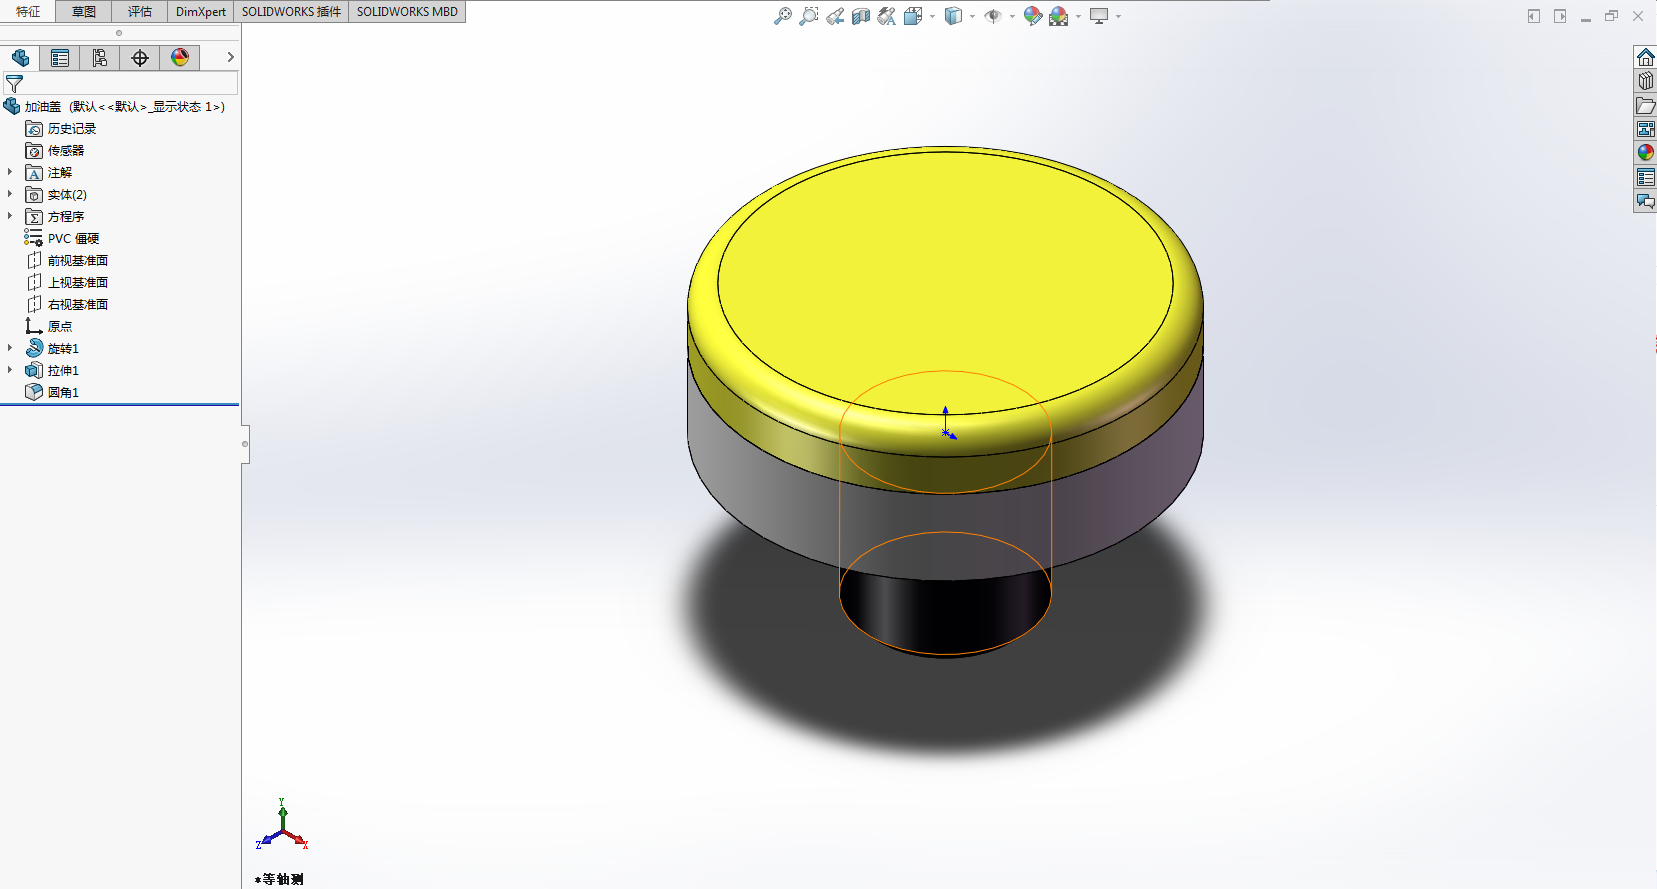Open the DimXpert tab
This screenshot has width=1657, height=889.
(201, 12)
